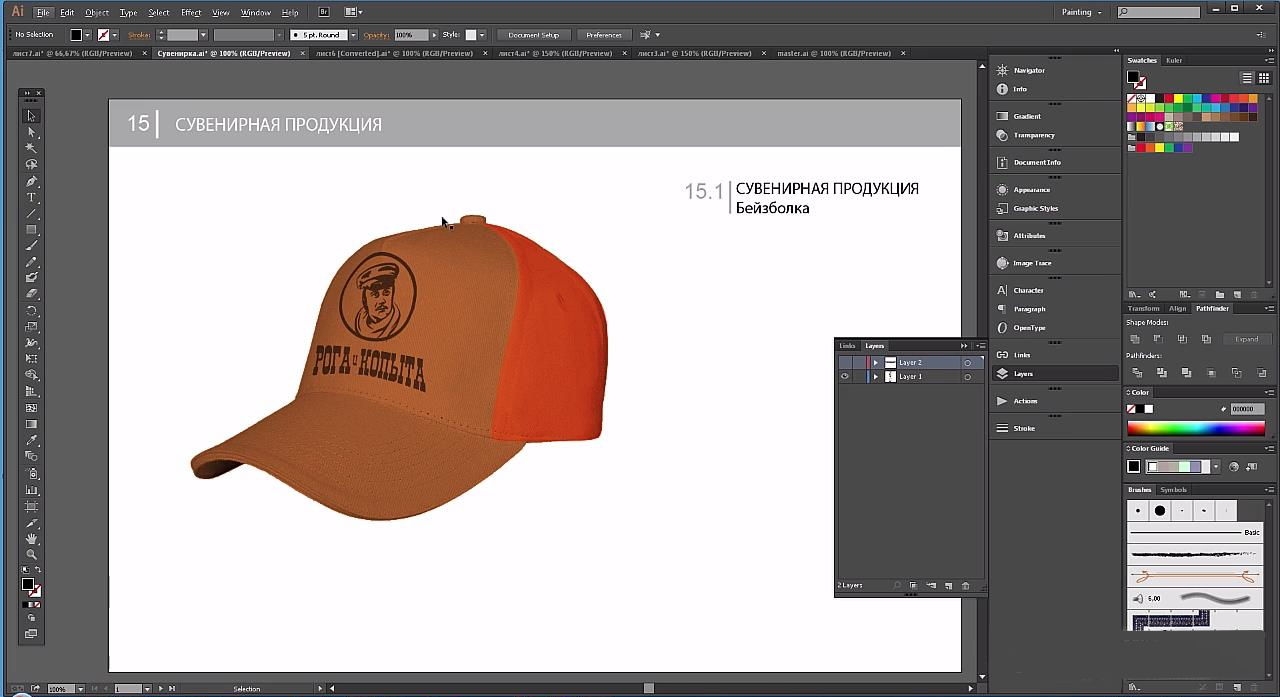The height and width of the screenshot is (697, 1280).
Task: Select the Rectangle tool
Action: click(31, 230)
